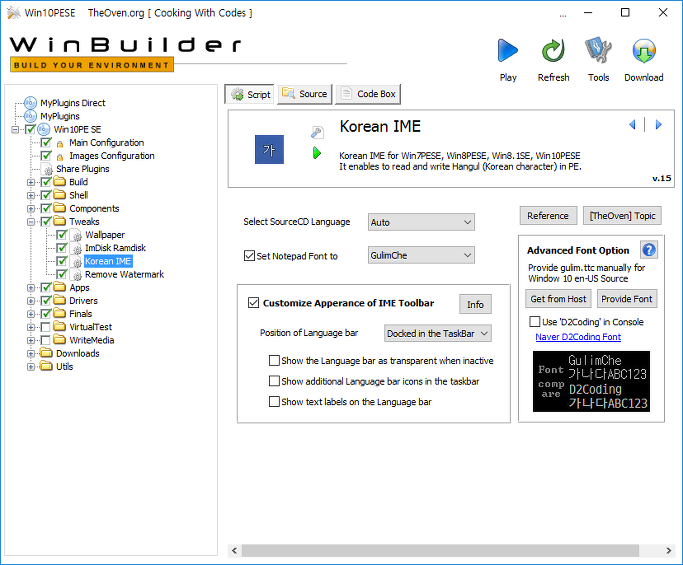Click the Play build icon
Image resolution: width=683 pixels, height=565 pixels.
[507, 51]
